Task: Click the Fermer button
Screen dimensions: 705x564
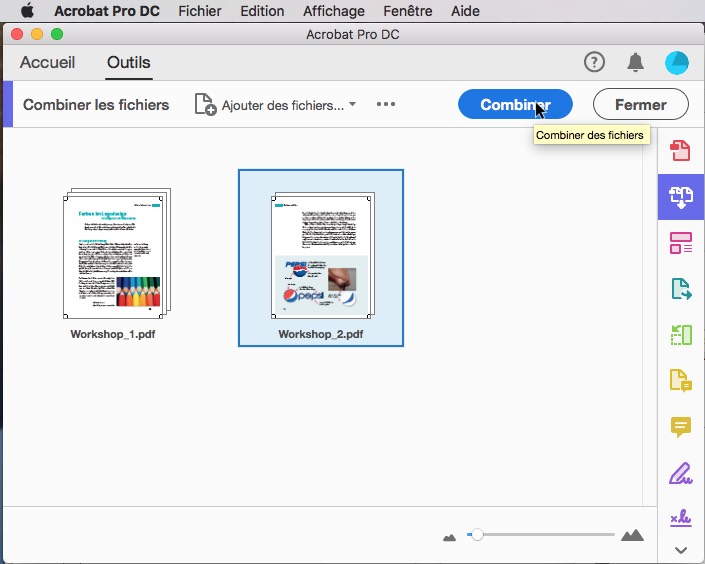Action: (641, 104)
